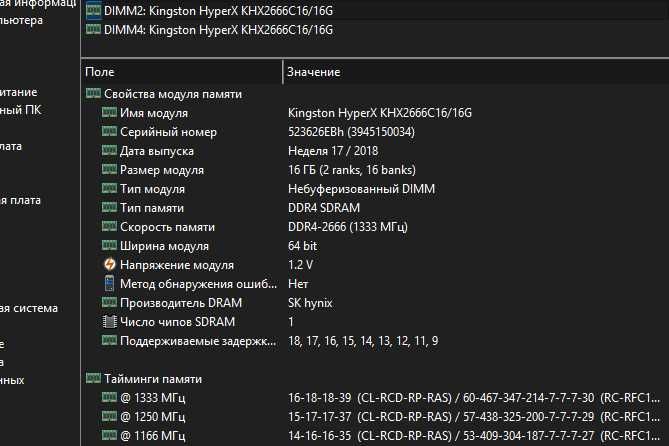669x446 pixels.
Task: Click the icon beside 'Имя модуля'
Action: [109, 112]
